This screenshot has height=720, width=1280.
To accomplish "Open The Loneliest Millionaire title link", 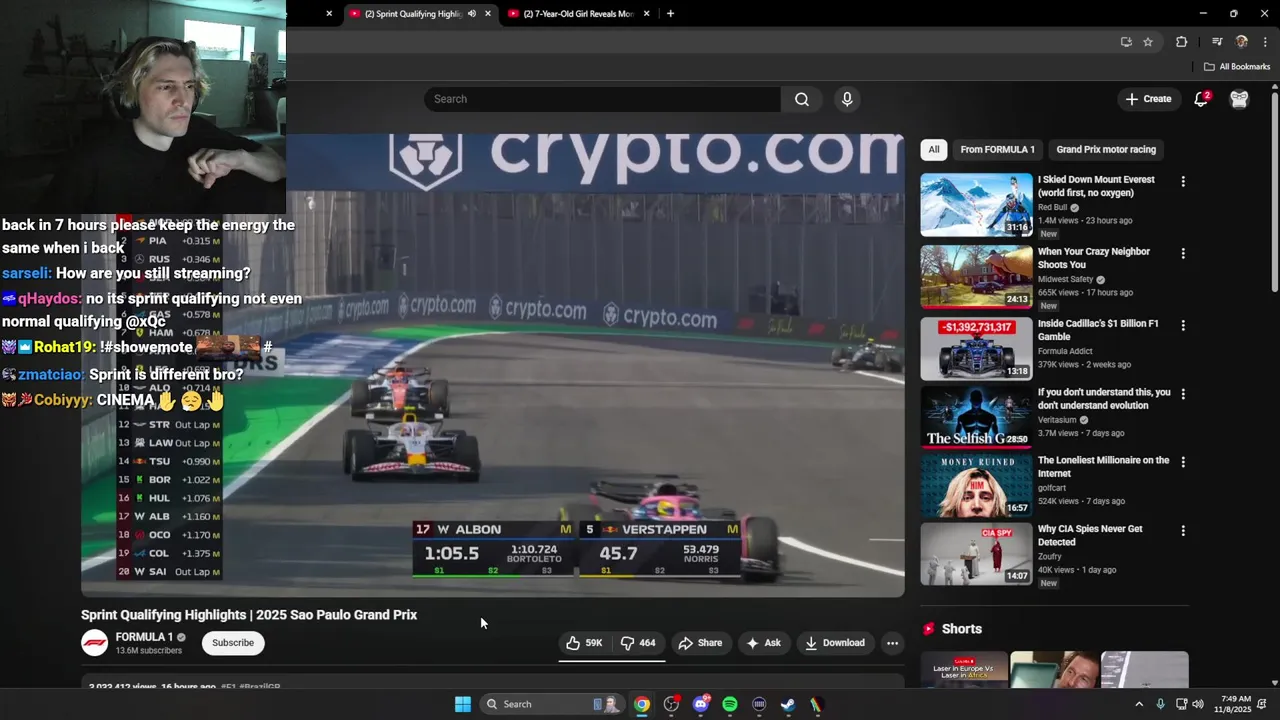I will pos(1103,467).
